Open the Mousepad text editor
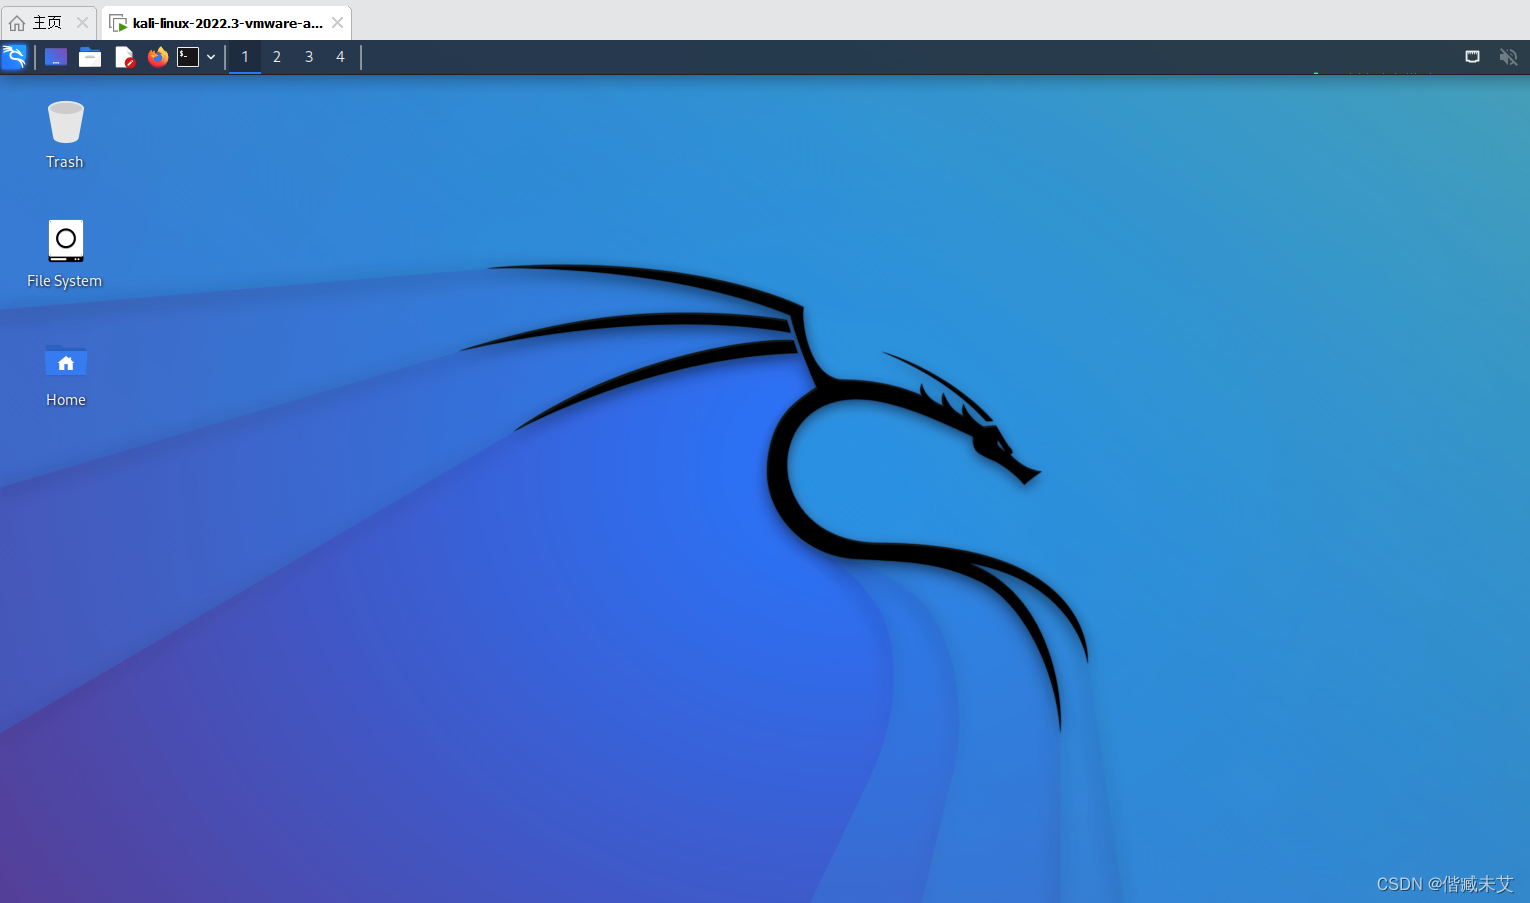The image size is (1530, 903). click(x=124, y=57)
